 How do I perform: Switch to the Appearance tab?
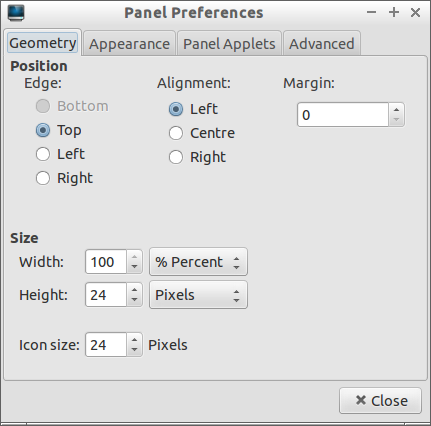point(129,44)
